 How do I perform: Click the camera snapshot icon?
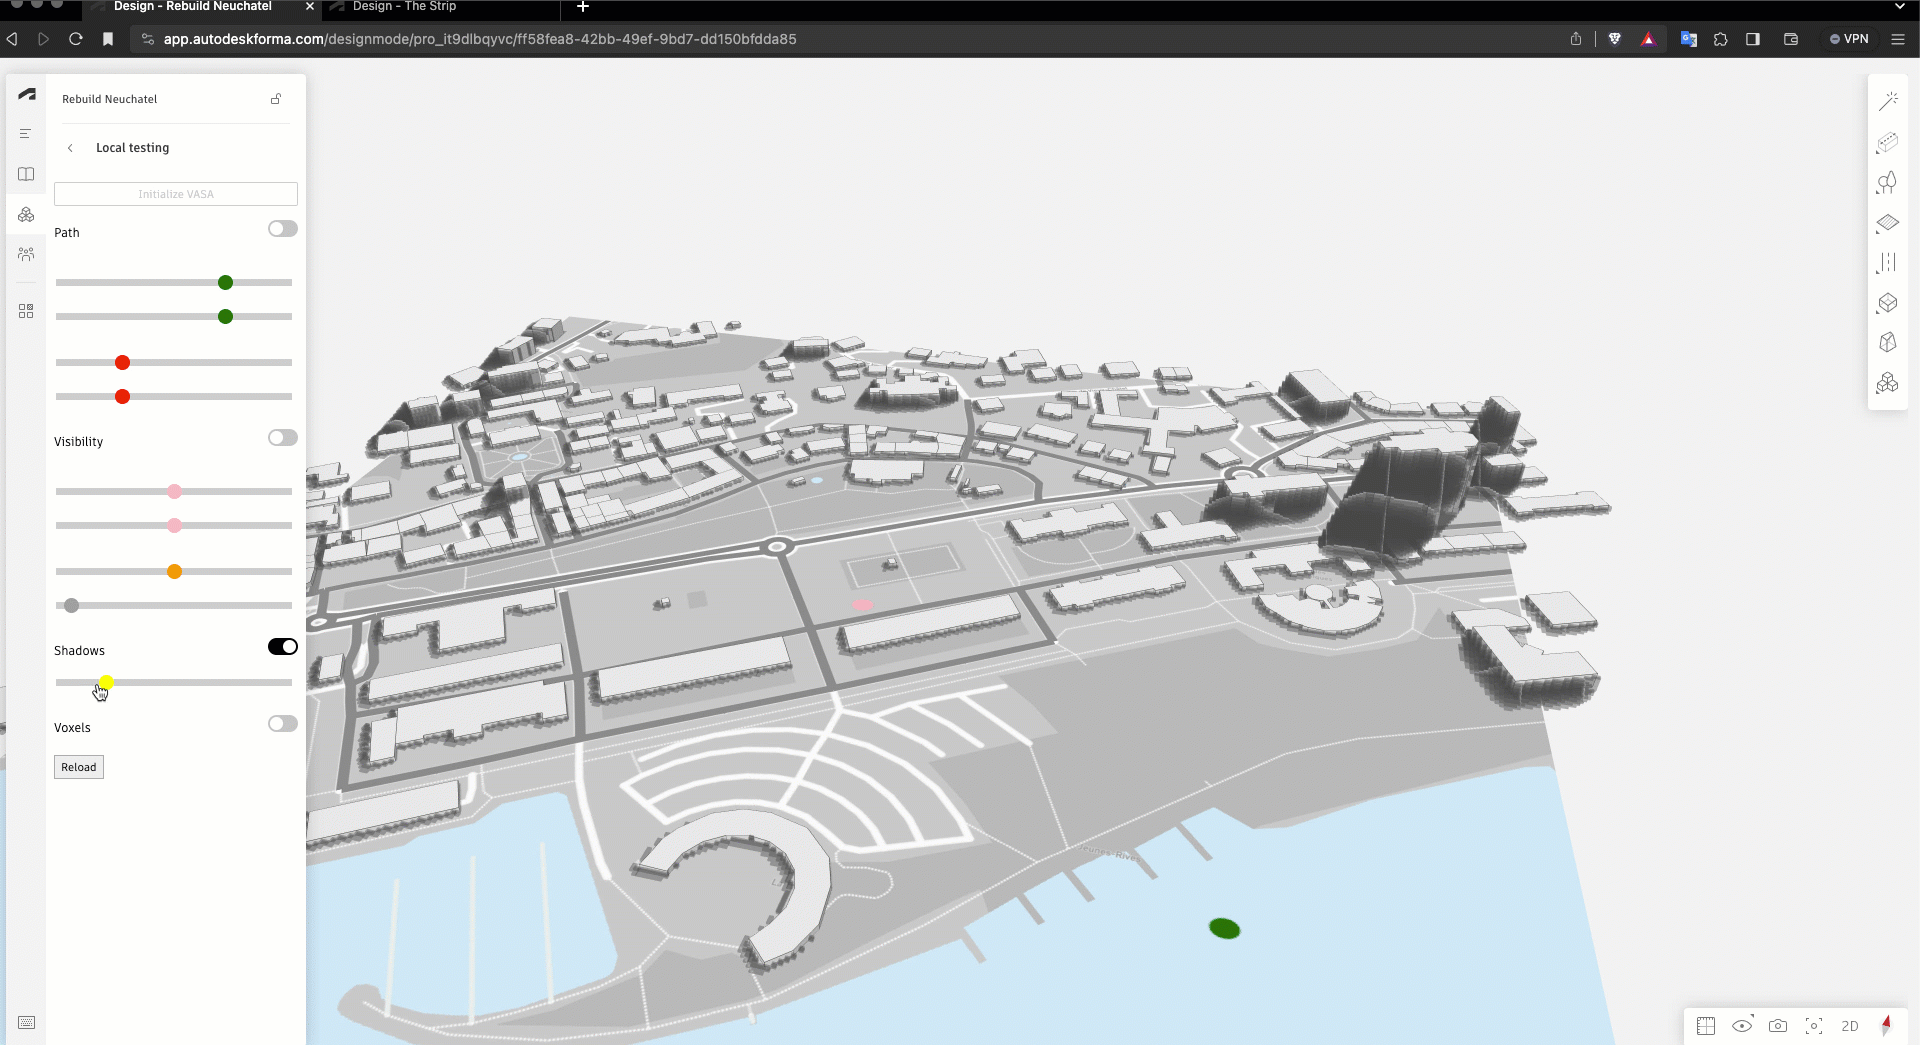1777,1026
